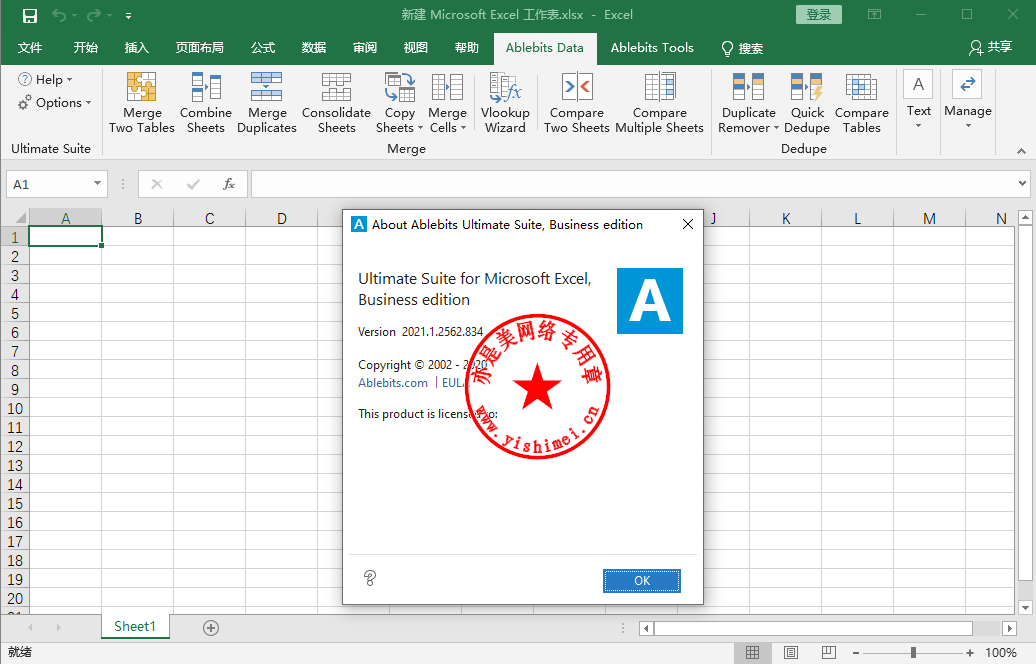Click the 100% zoom level
Viewport: 1036px width, 664px height.
pos(1000,653)
